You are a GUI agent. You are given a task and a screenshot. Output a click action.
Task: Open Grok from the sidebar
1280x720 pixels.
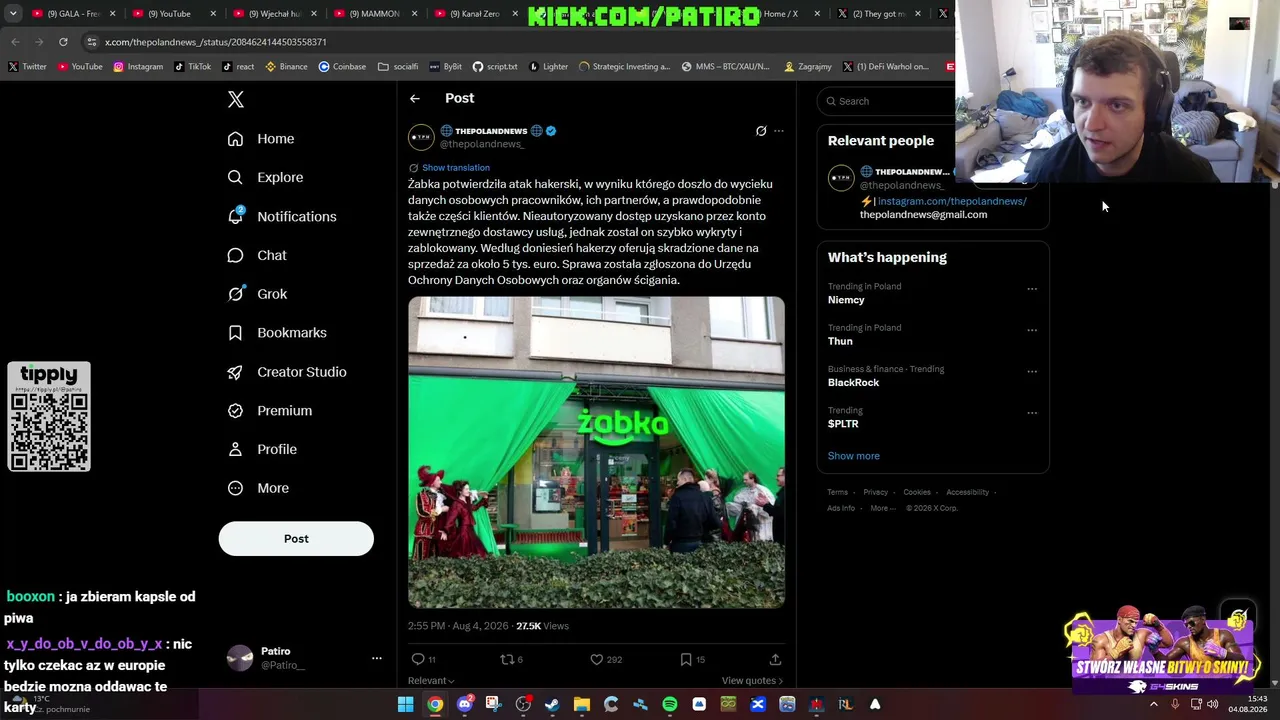(x=257, y=294)
